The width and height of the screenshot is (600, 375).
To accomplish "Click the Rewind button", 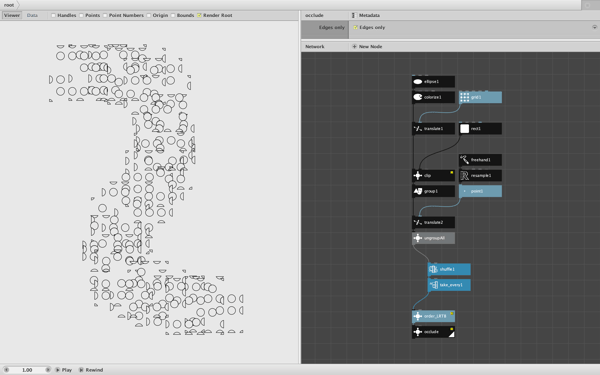I will click(x=91, y=370).
